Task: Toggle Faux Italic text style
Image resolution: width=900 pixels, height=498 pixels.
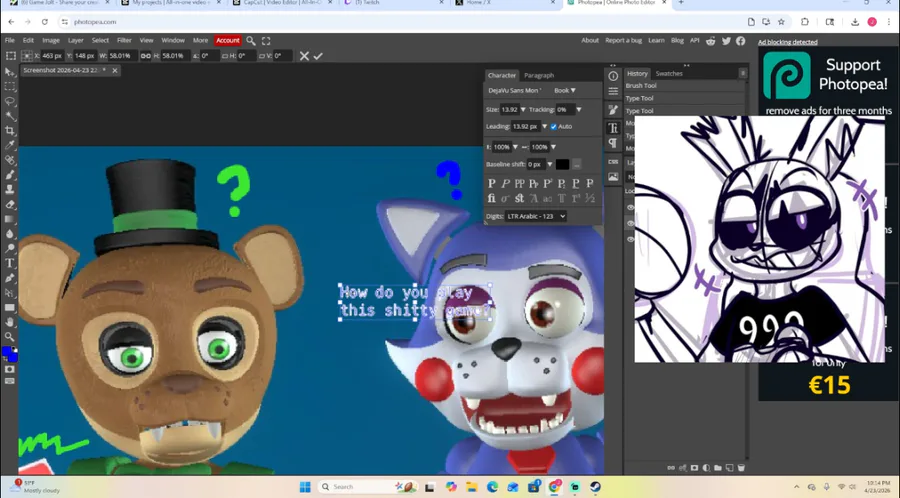Action: click(x=505, y=184)
